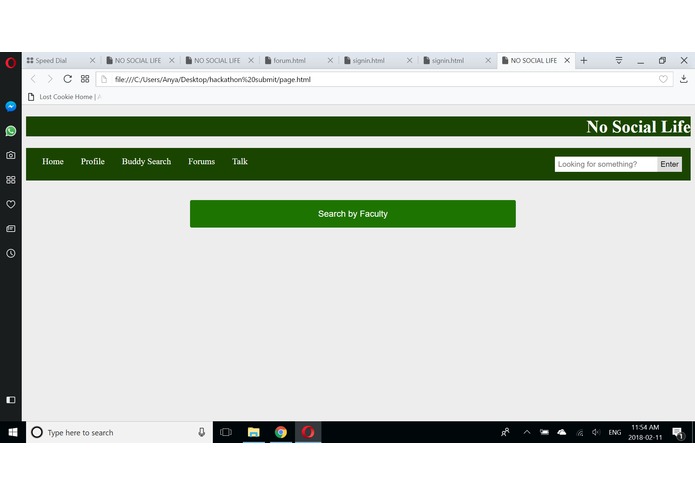Close the Speed Dial tab
The image size is (695, 494).
[92, 60]
